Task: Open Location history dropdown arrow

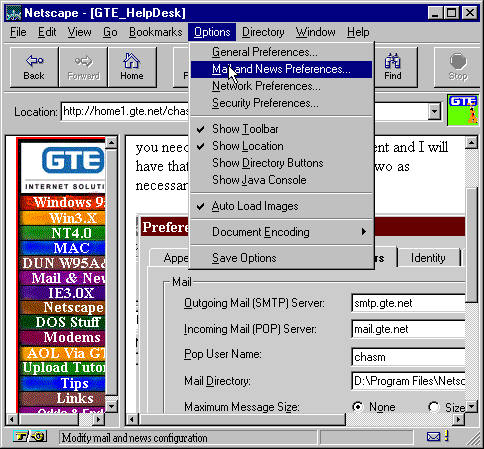Action: [x=434, y=112]
